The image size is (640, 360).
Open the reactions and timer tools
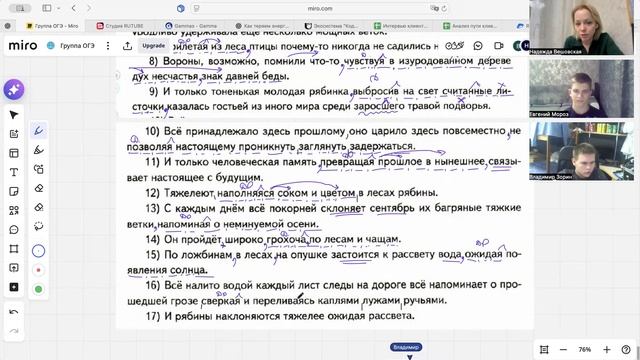(x=454, y=46)
